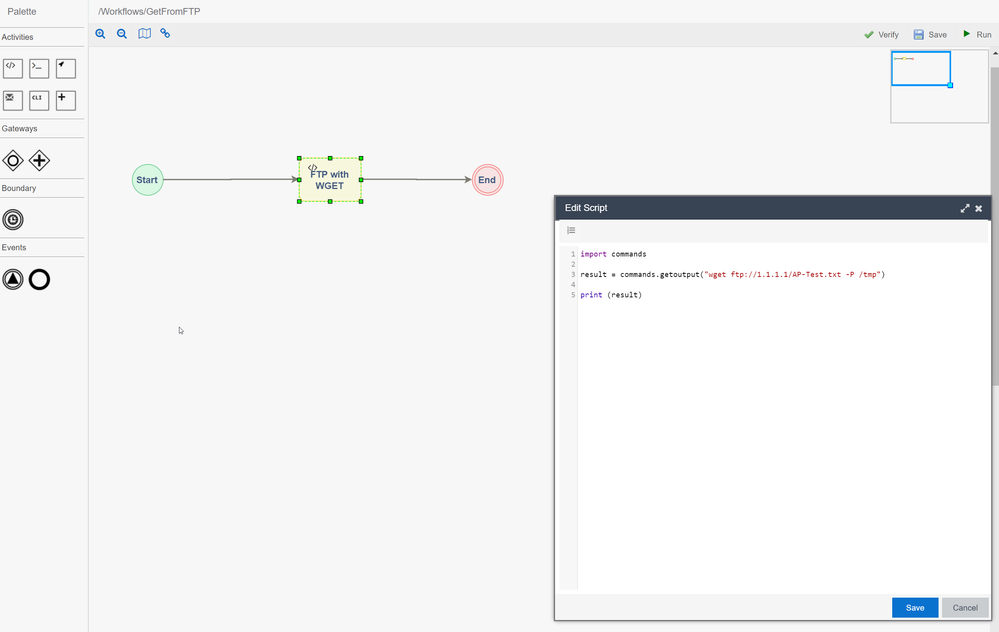Run the GetFromFTP workflow

976,35
